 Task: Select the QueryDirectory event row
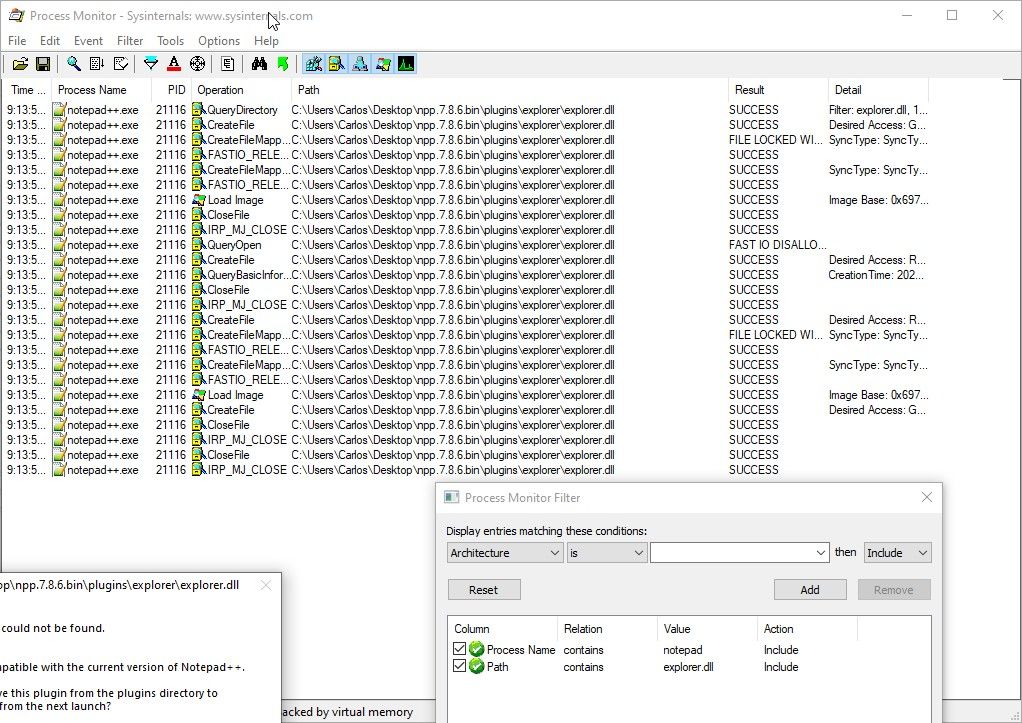467,110
